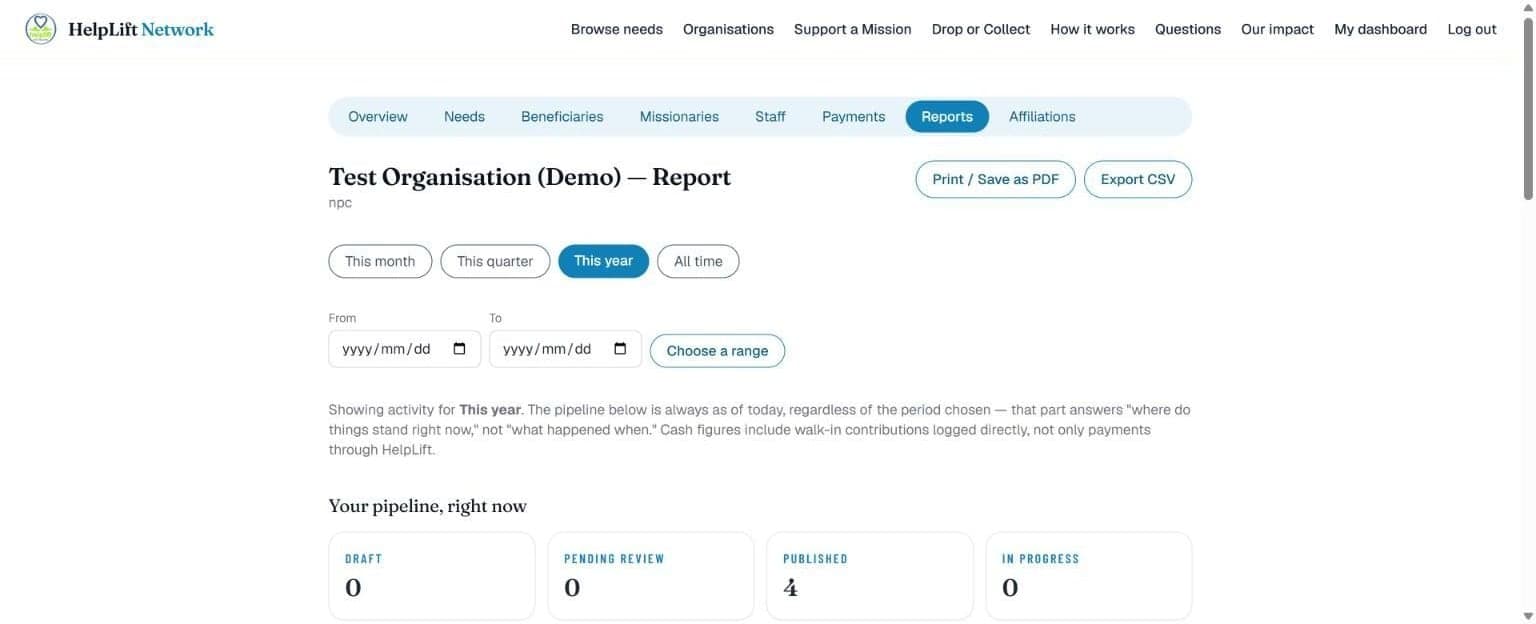The width and height of the screenshot is (1536, 624).
Task: Open the Missionaries tab
Action: (679, 117)
